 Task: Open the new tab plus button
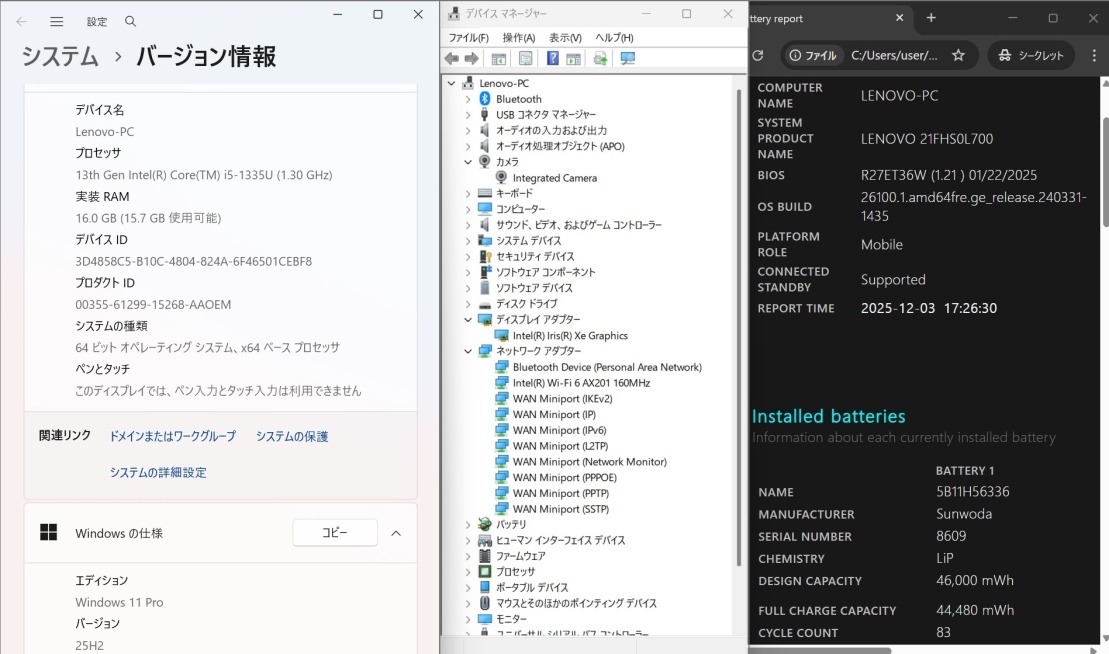click(931, 18)
